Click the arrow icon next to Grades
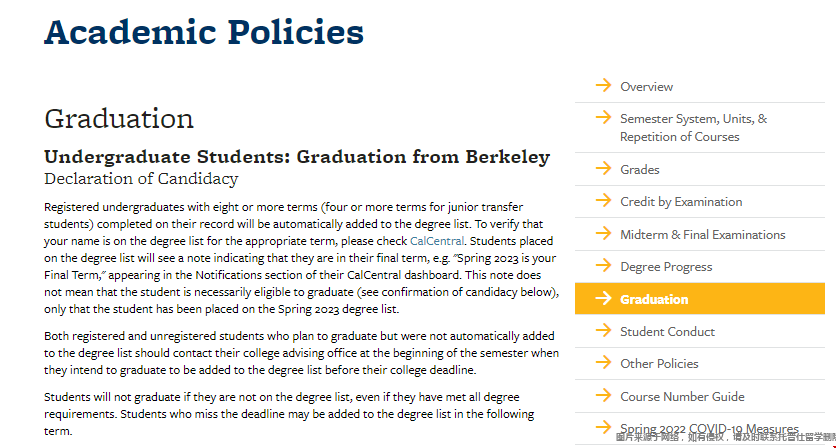The height and width of the screenshot is (448, 836). pyautogui.click(x=604, y=169)
